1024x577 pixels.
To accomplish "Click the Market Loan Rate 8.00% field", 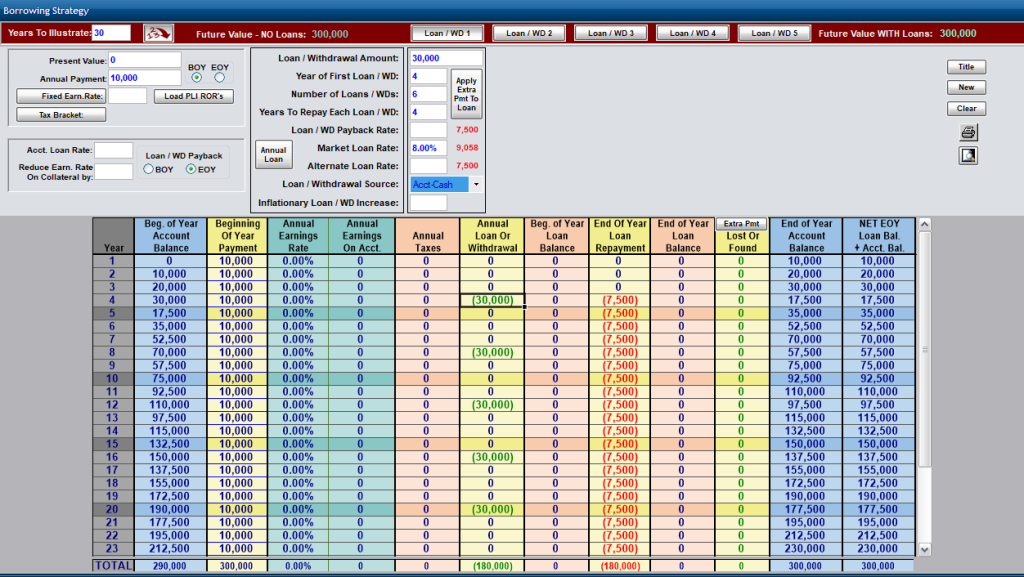I will (428, 148).
